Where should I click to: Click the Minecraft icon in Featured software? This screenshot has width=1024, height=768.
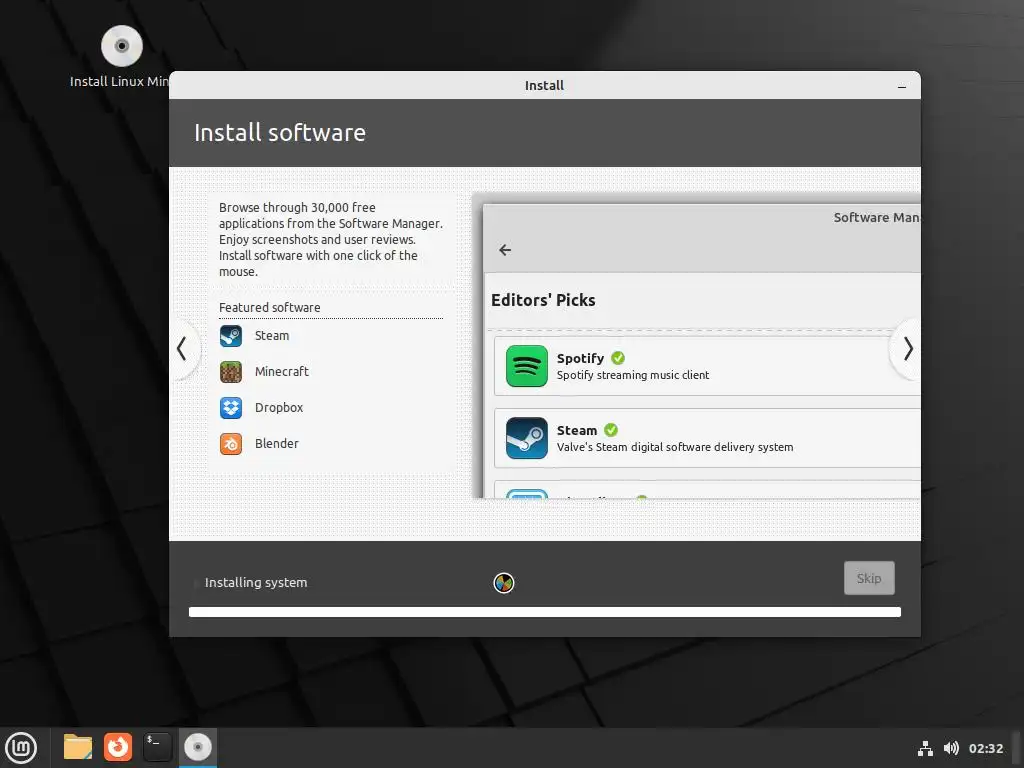pyautogui.click(x=231, y=372)
